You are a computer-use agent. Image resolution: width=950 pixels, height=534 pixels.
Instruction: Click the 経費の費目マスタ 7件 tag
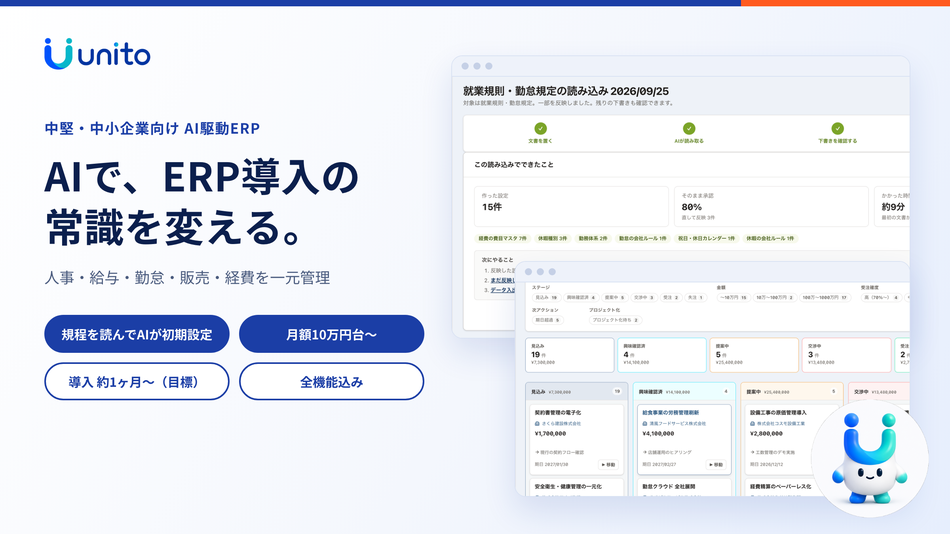point(502,239)
